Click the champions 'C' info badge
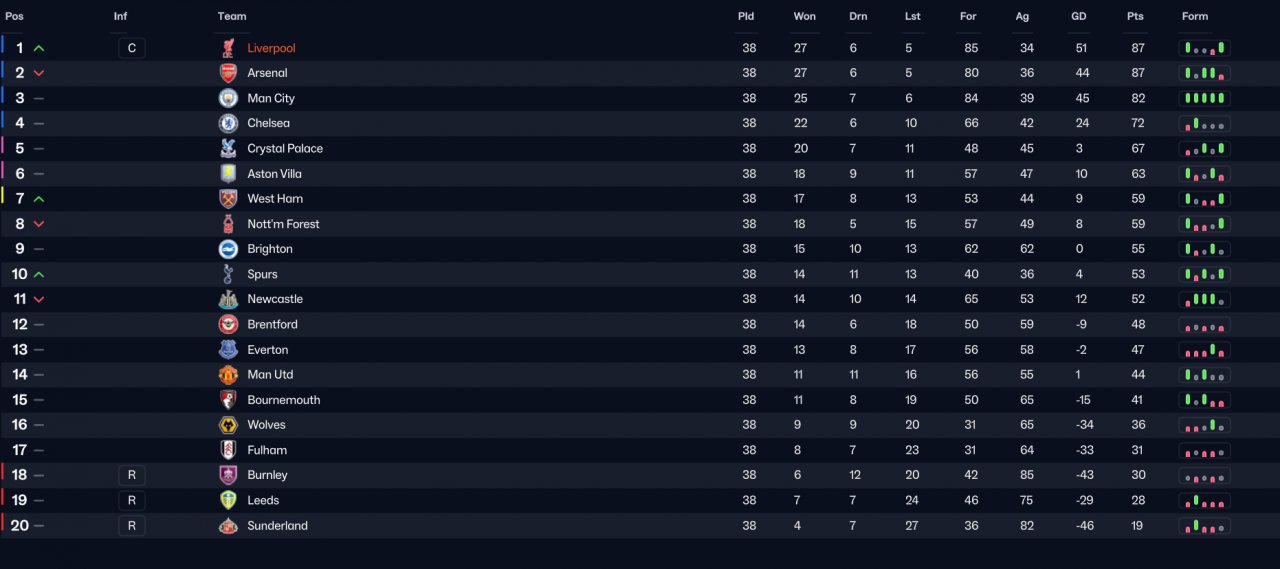 click(131, 48)
